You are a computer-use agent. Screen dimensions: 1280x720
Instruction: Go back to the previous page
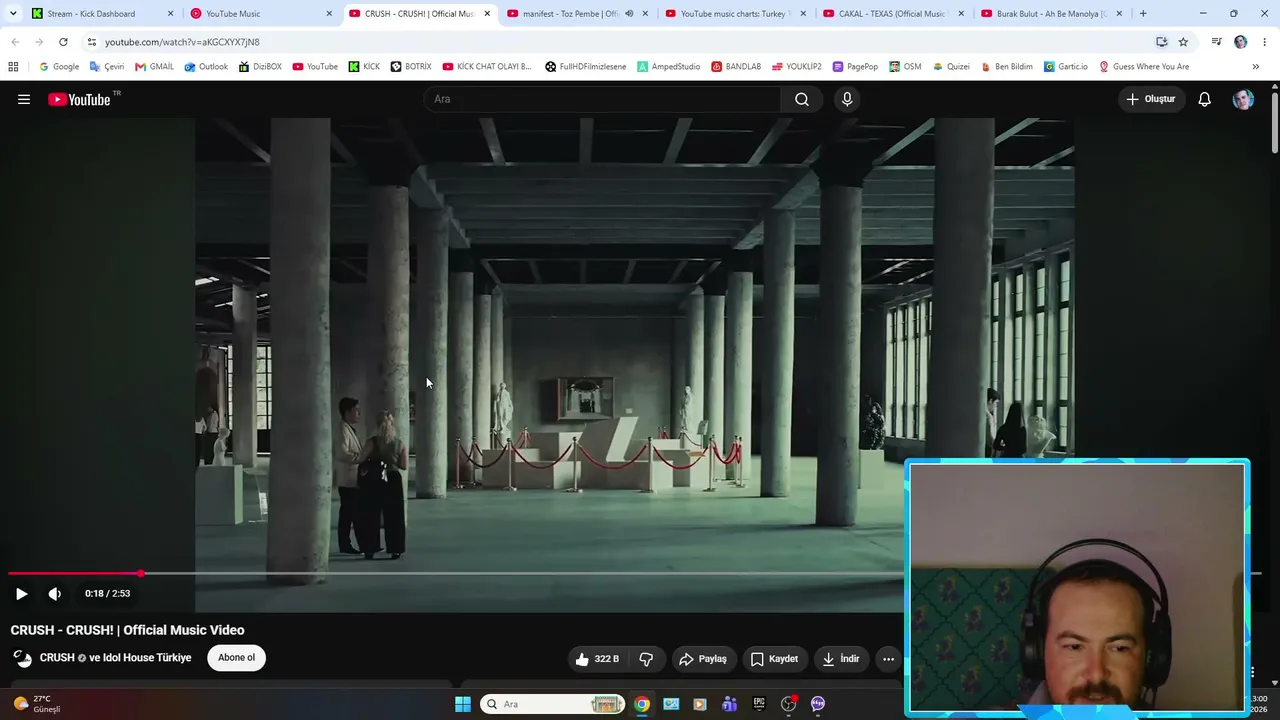pos(15,42)
